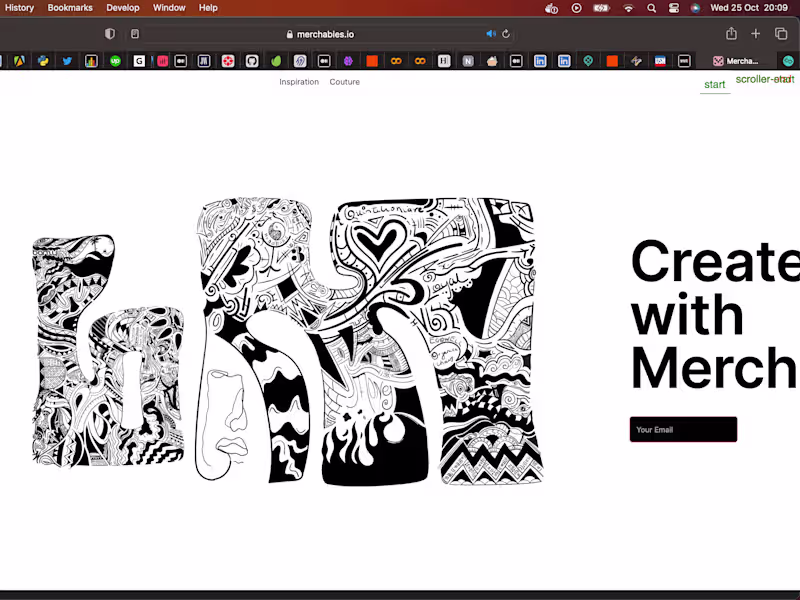Click the reload page icon in address bar
This screenshot has width=800, height=600.
click(506, 33)
